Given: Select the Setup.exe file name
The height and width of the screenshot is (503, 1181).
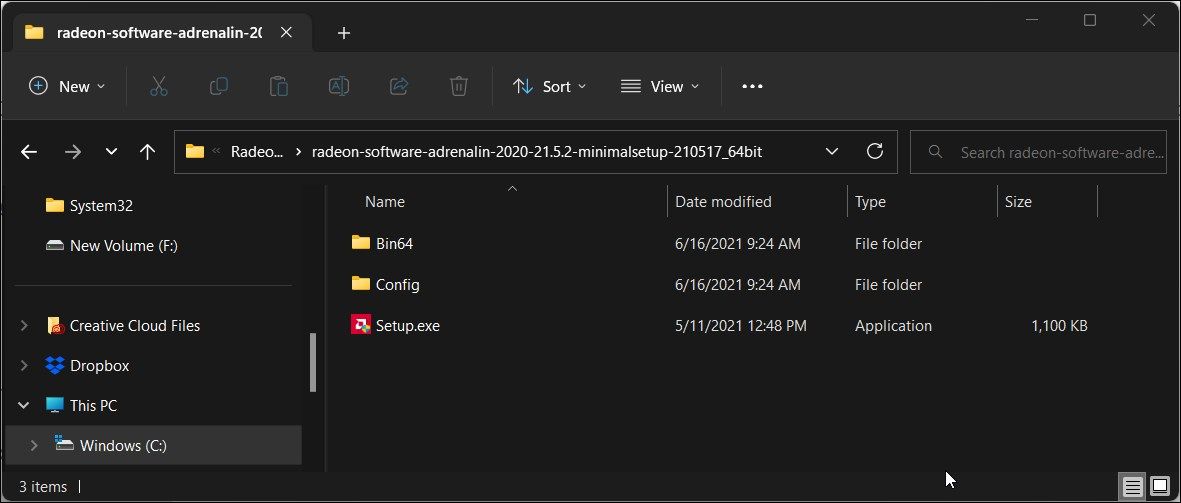Looking at the screenshot, I should (407, 326).
